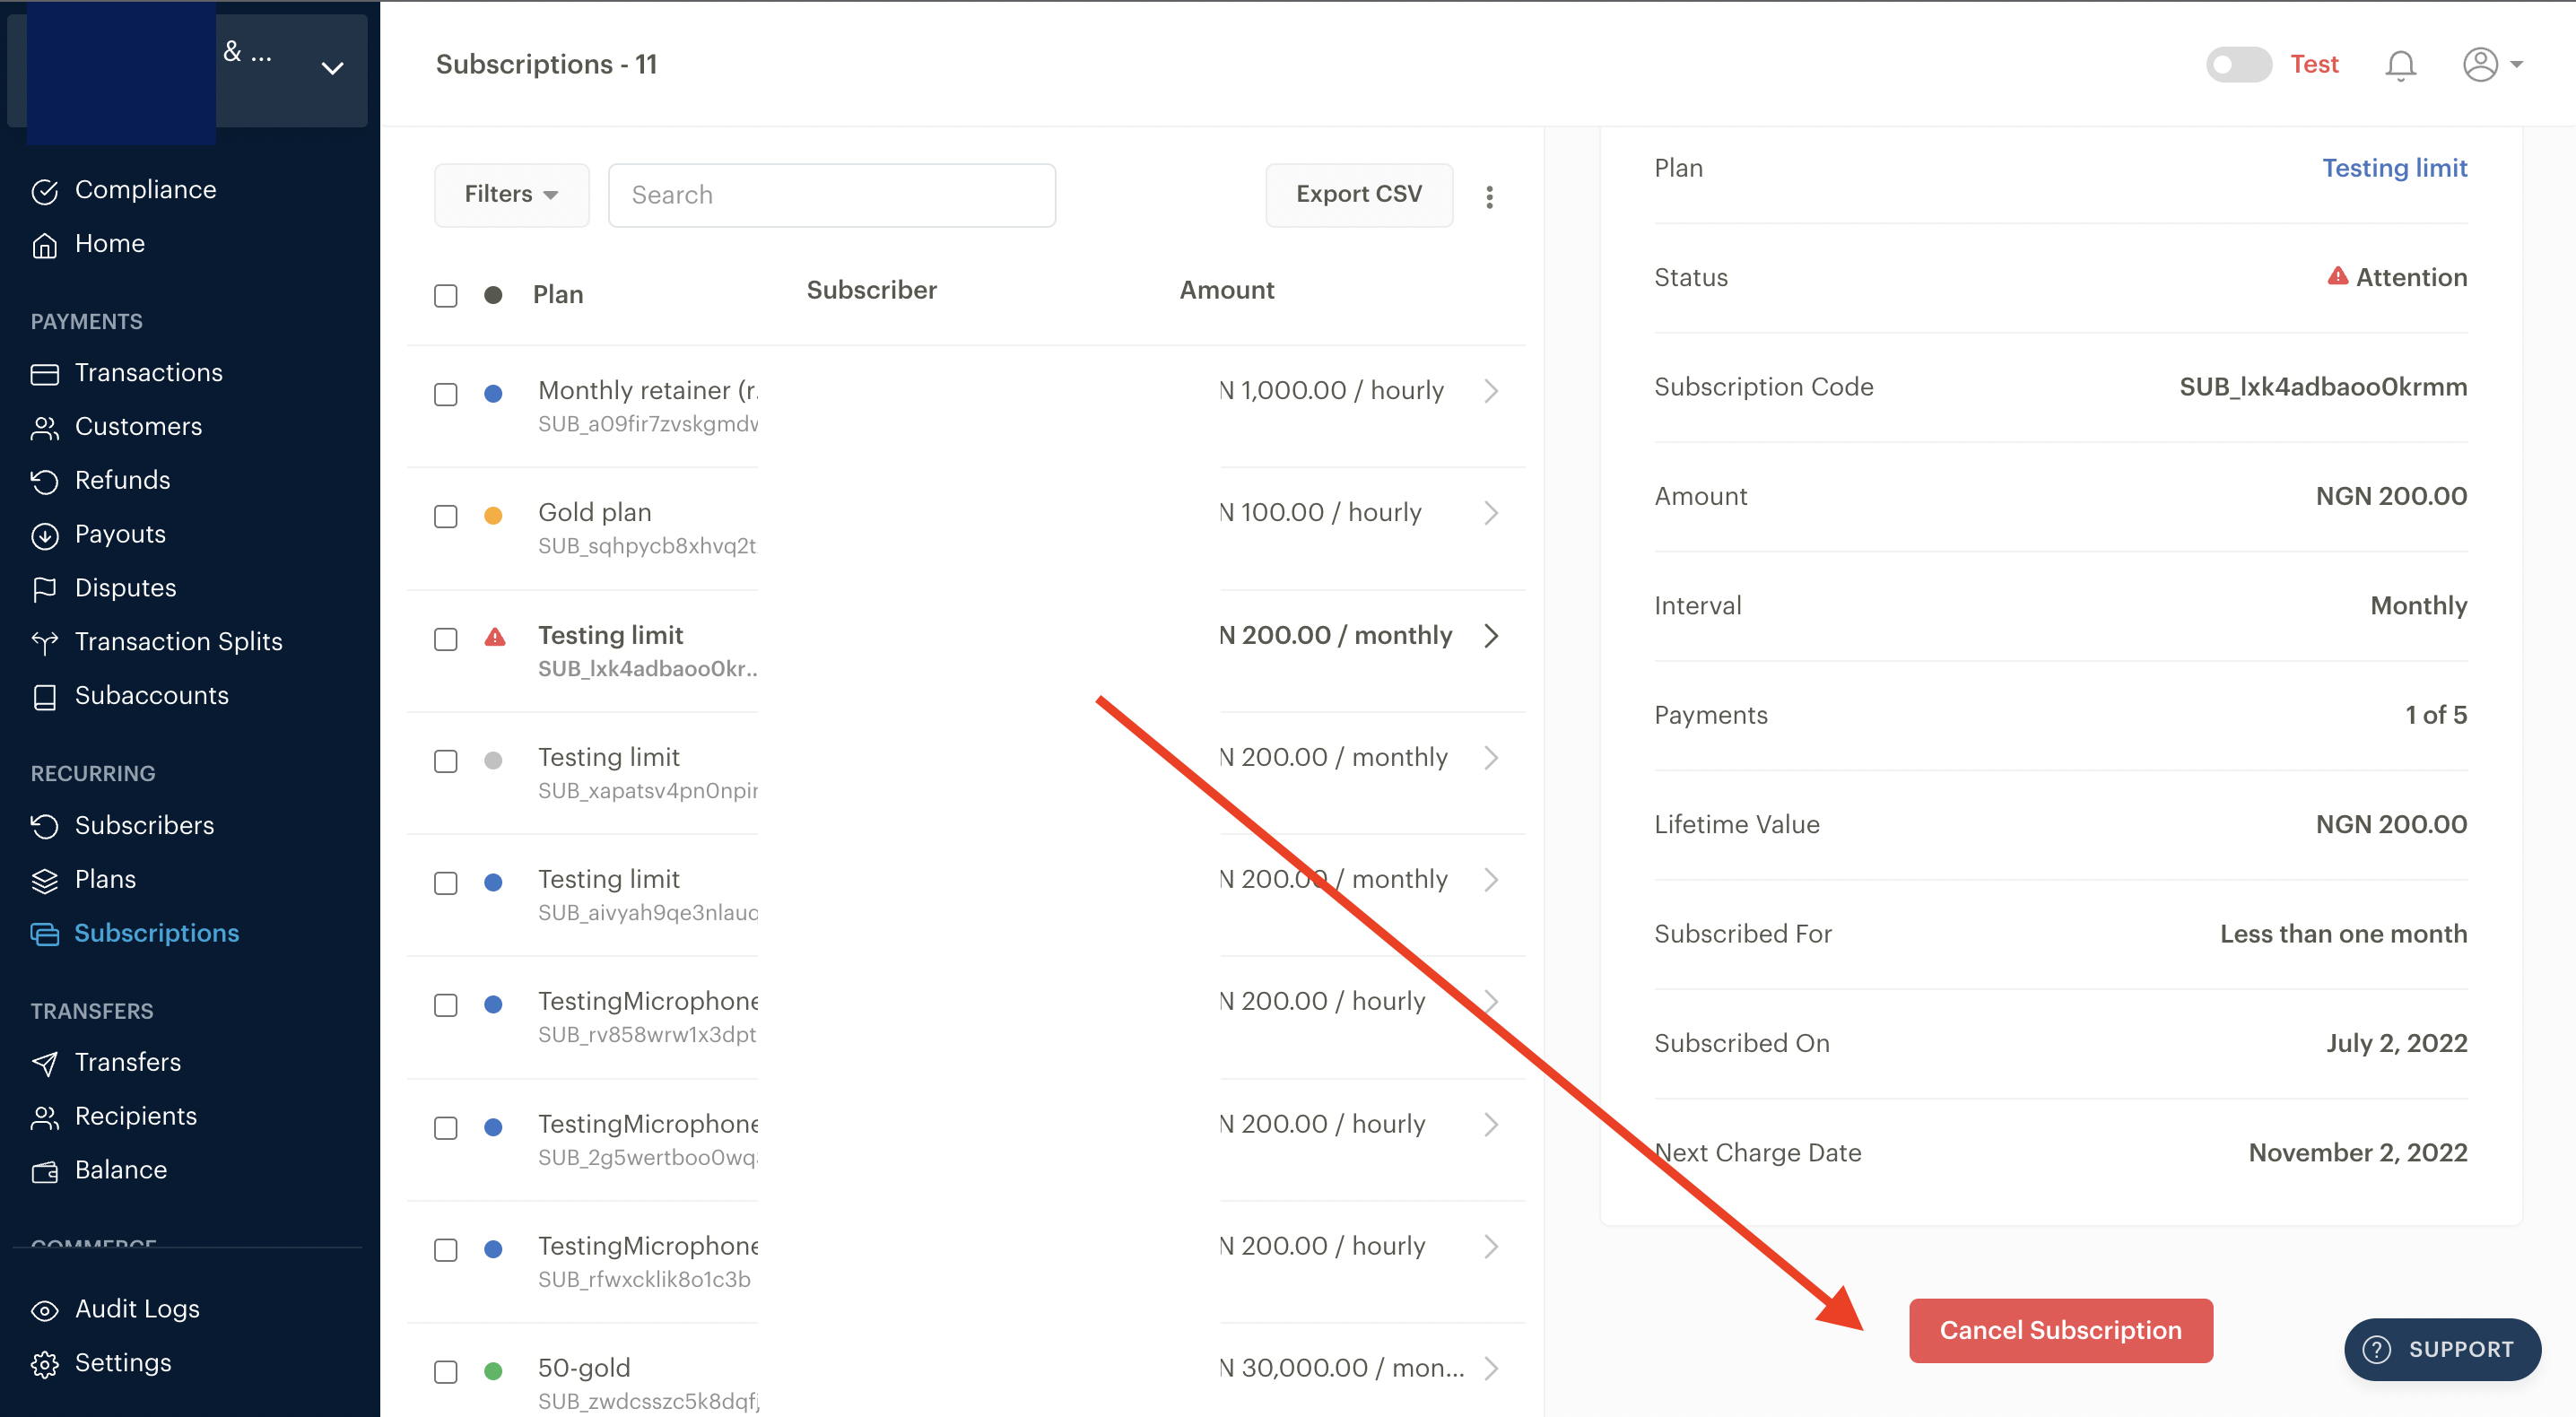This screenshot has height=1417, width=2576.
Task: Open the Settings link in sidebar
Action: pyautogui.click(x=123, y=1364)
